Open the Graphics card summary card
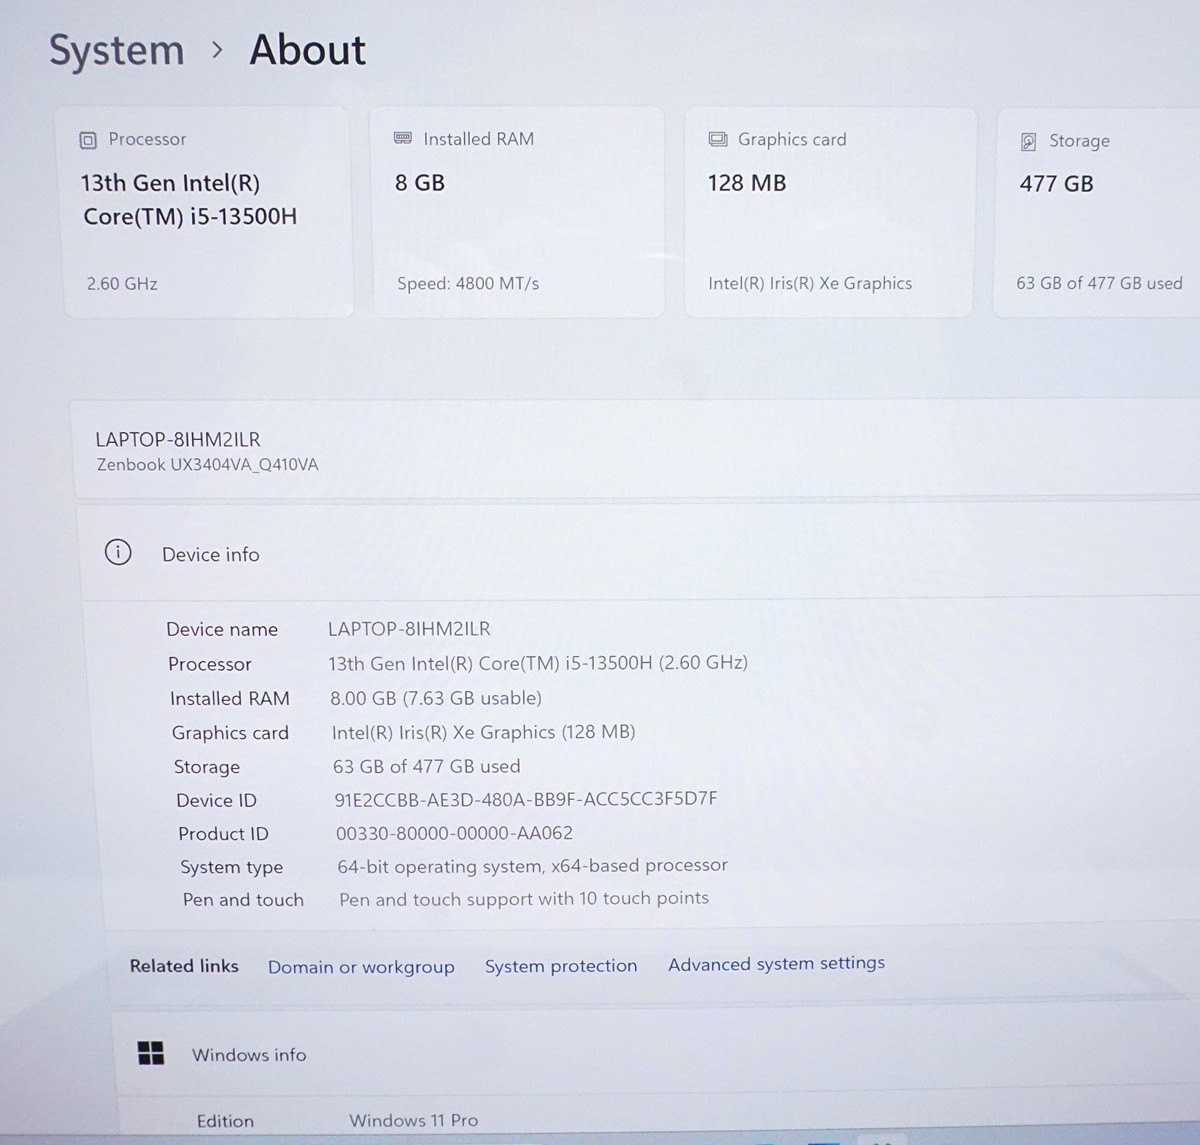Viewport: 1200px width, 1145px height. (829, 212)
